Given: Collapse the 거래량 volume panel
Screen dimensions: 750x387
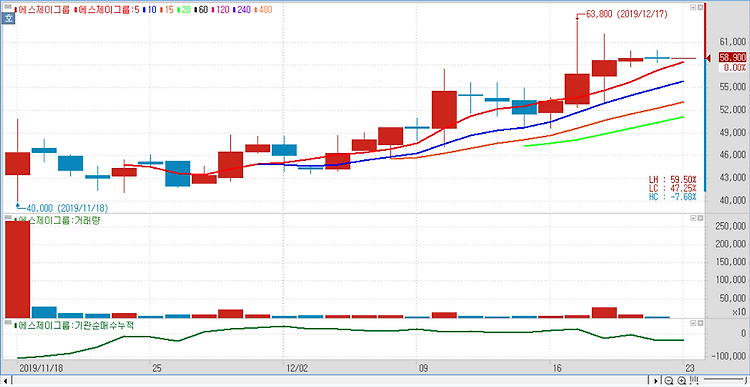Looking at the screenshot, I should coord(693,218).
